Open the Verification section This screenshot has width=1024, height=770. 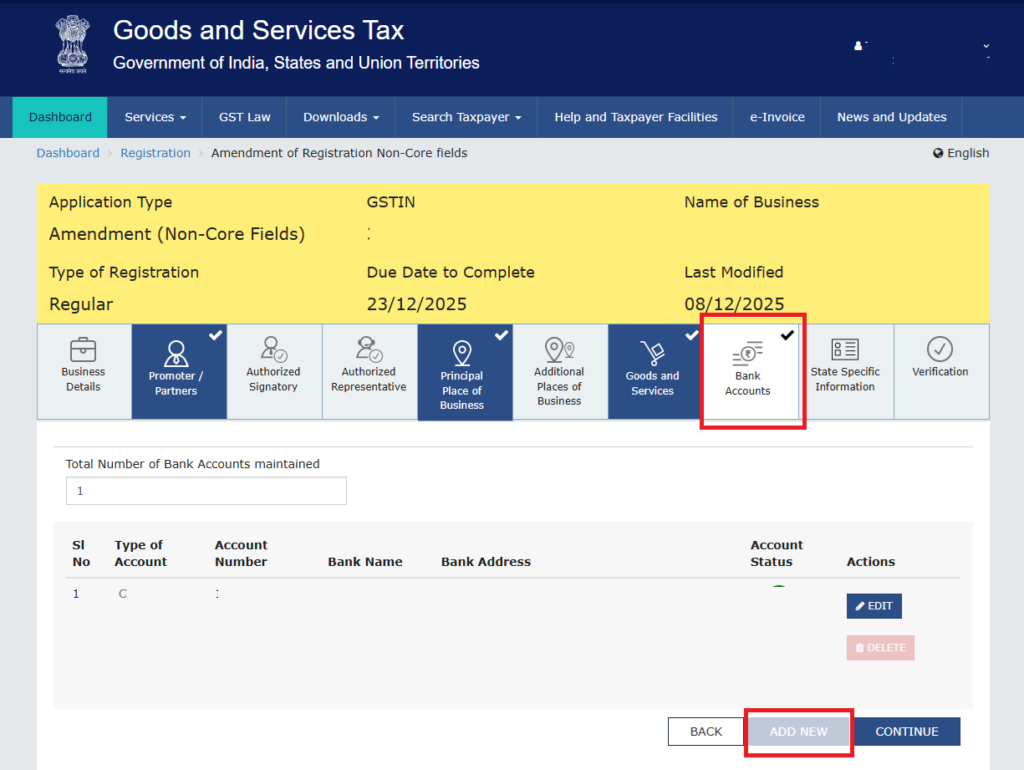[x=940, y=370]
